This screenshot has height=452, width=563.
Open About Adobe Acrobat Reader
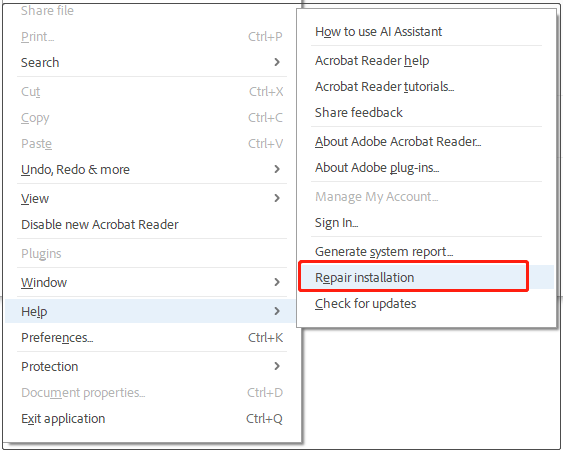(426, 142)
